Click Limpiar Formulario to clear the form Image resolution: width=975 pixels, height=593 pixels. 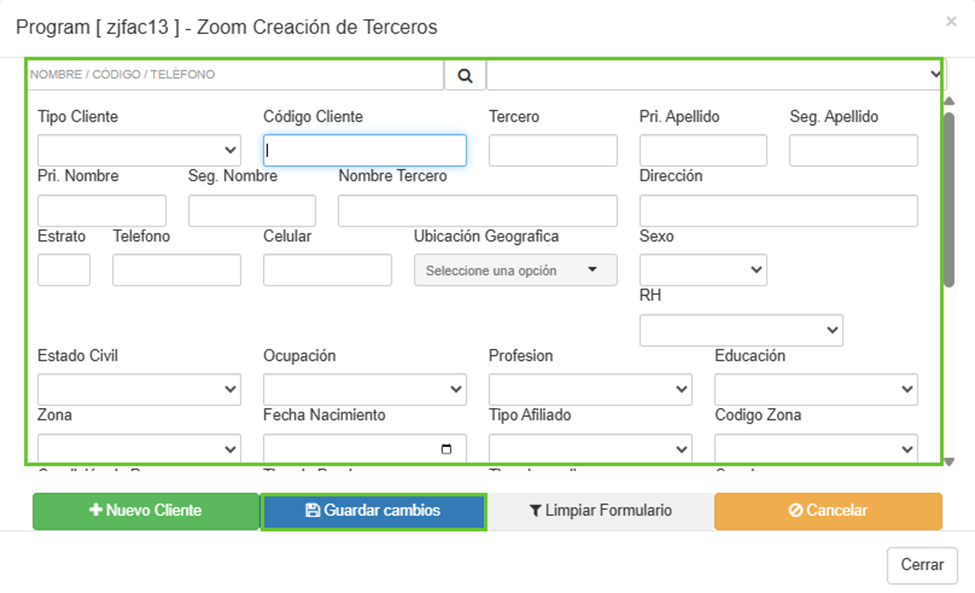[x=600, y=510]
